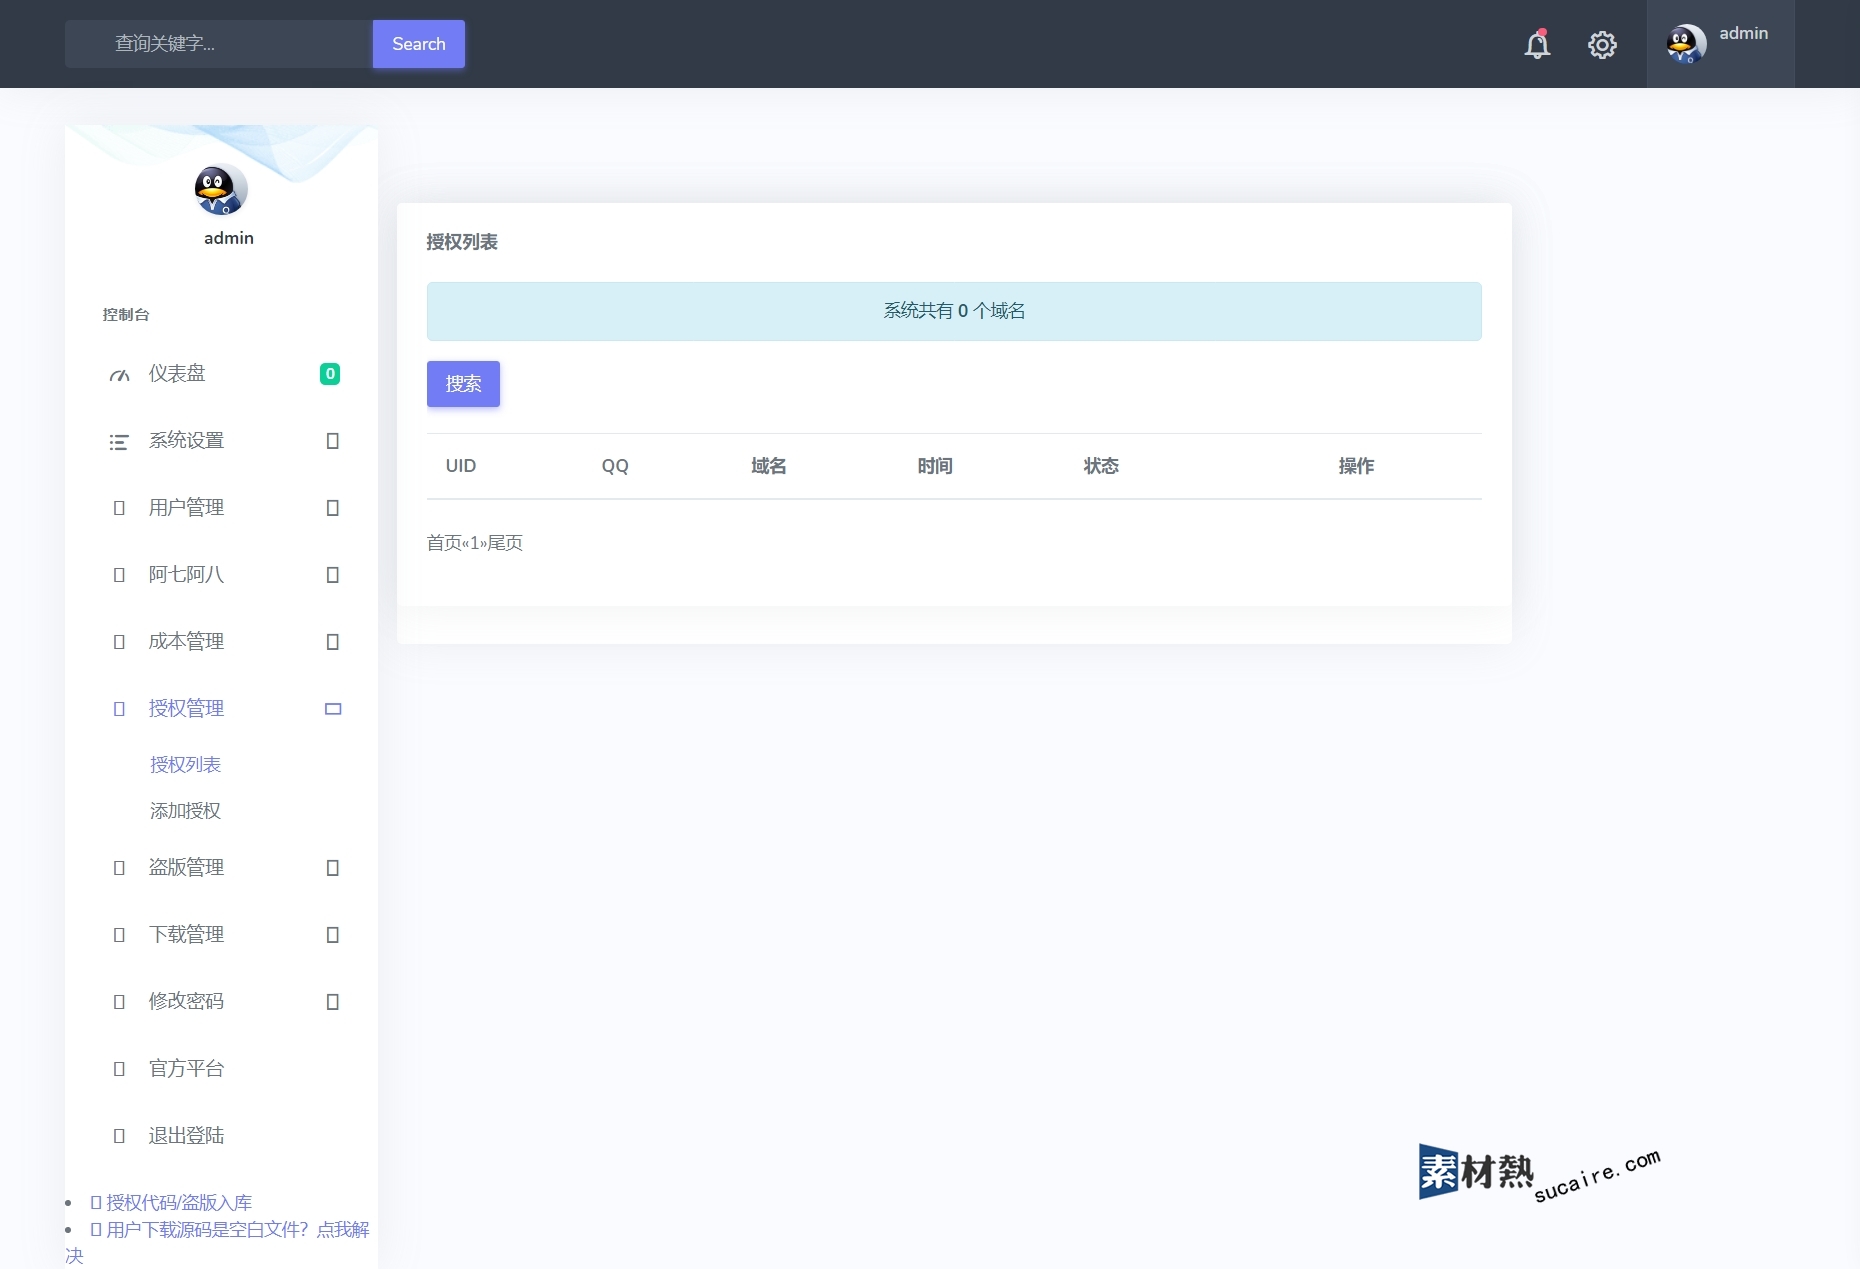Click the 操作 column header
This screenshot has width=1860, height=1269.
[1356, 466]
